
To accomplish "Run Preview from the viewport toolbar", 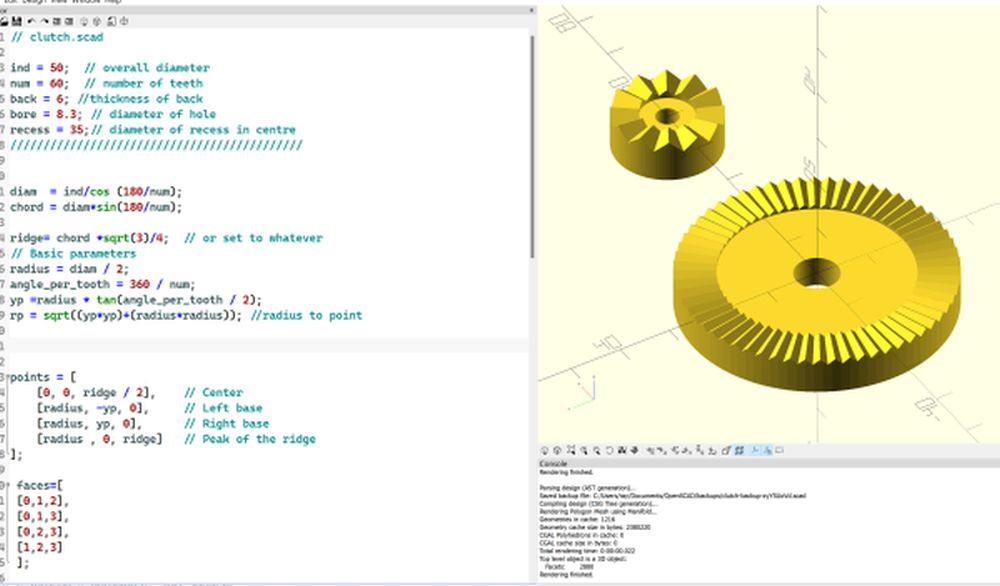I will (x=545, y=451).
